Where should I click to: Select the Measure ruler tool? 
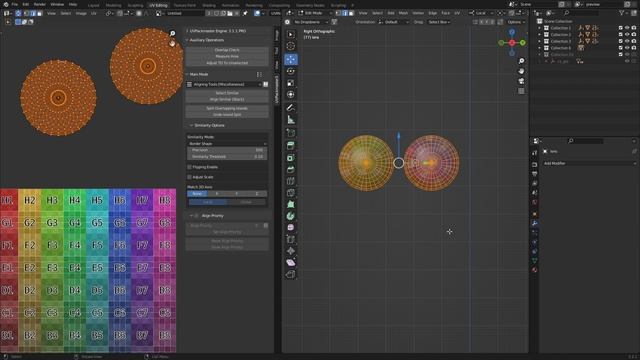[291, 120]
